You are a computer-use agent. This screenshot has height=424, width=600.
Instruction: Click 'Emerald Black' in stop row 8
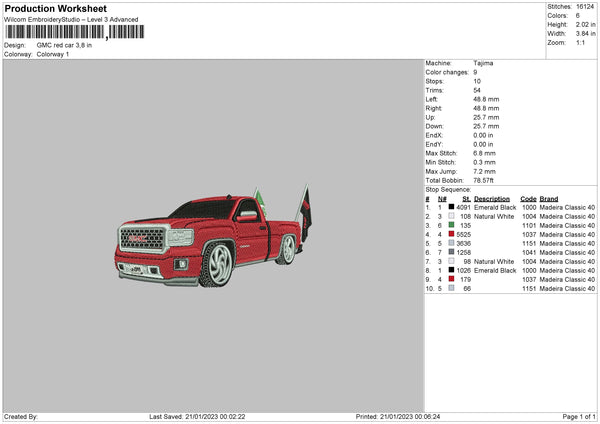(x=495, y=271)
